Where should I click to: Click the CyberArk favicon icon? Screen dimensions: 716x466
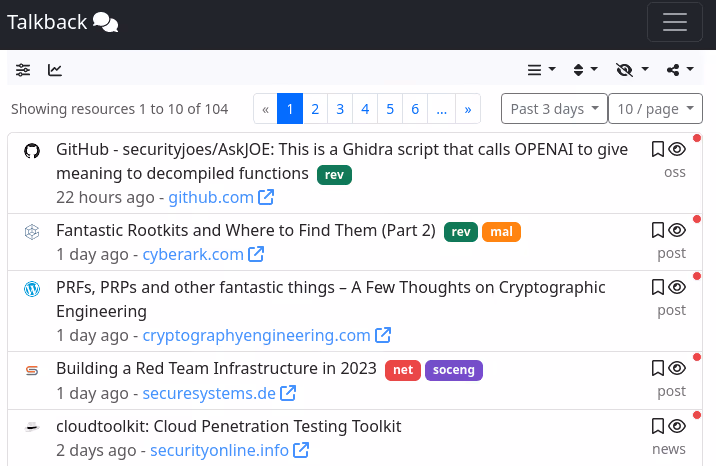pos(32,232)
